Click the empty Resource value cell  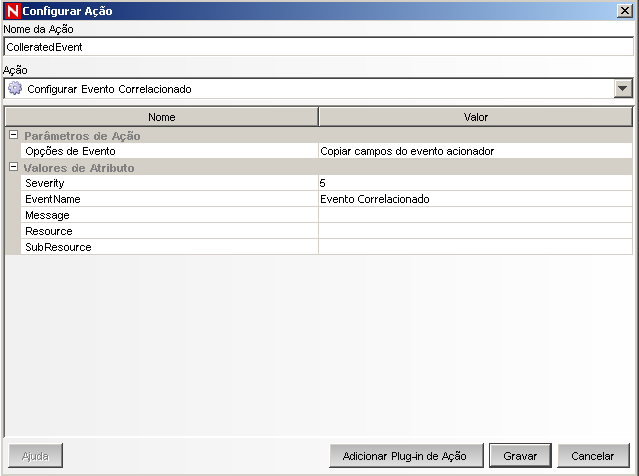pos(475,231)
